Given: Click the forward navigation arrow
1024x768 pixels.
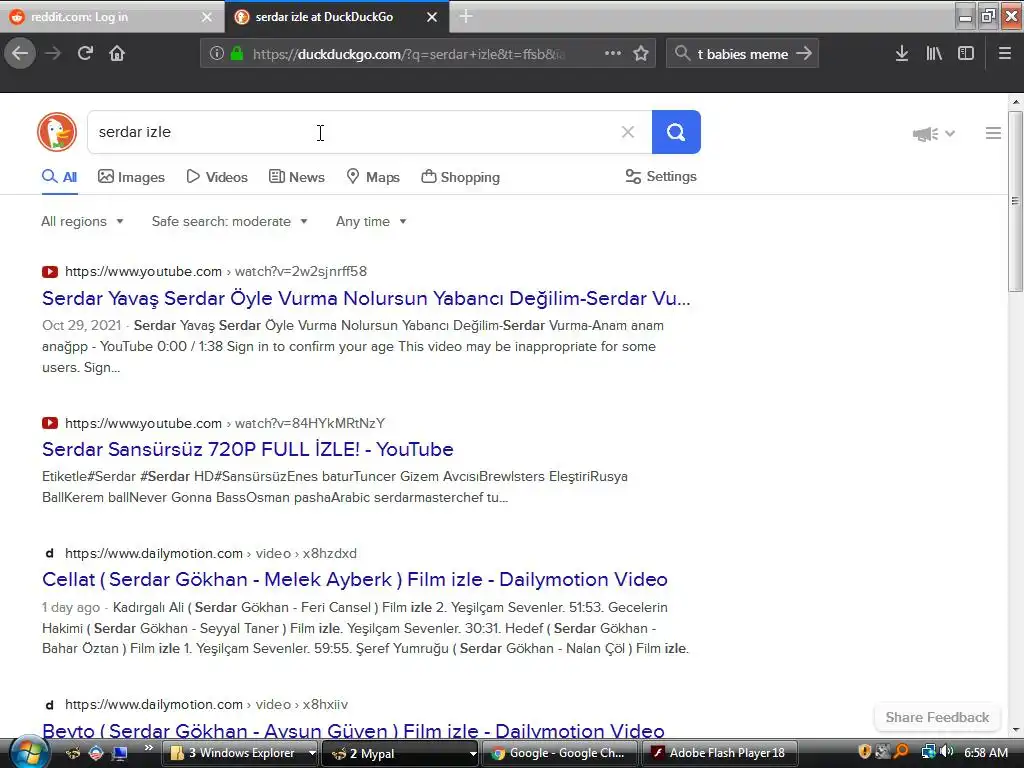Looking at the screenshot, I should pos(53,53).
